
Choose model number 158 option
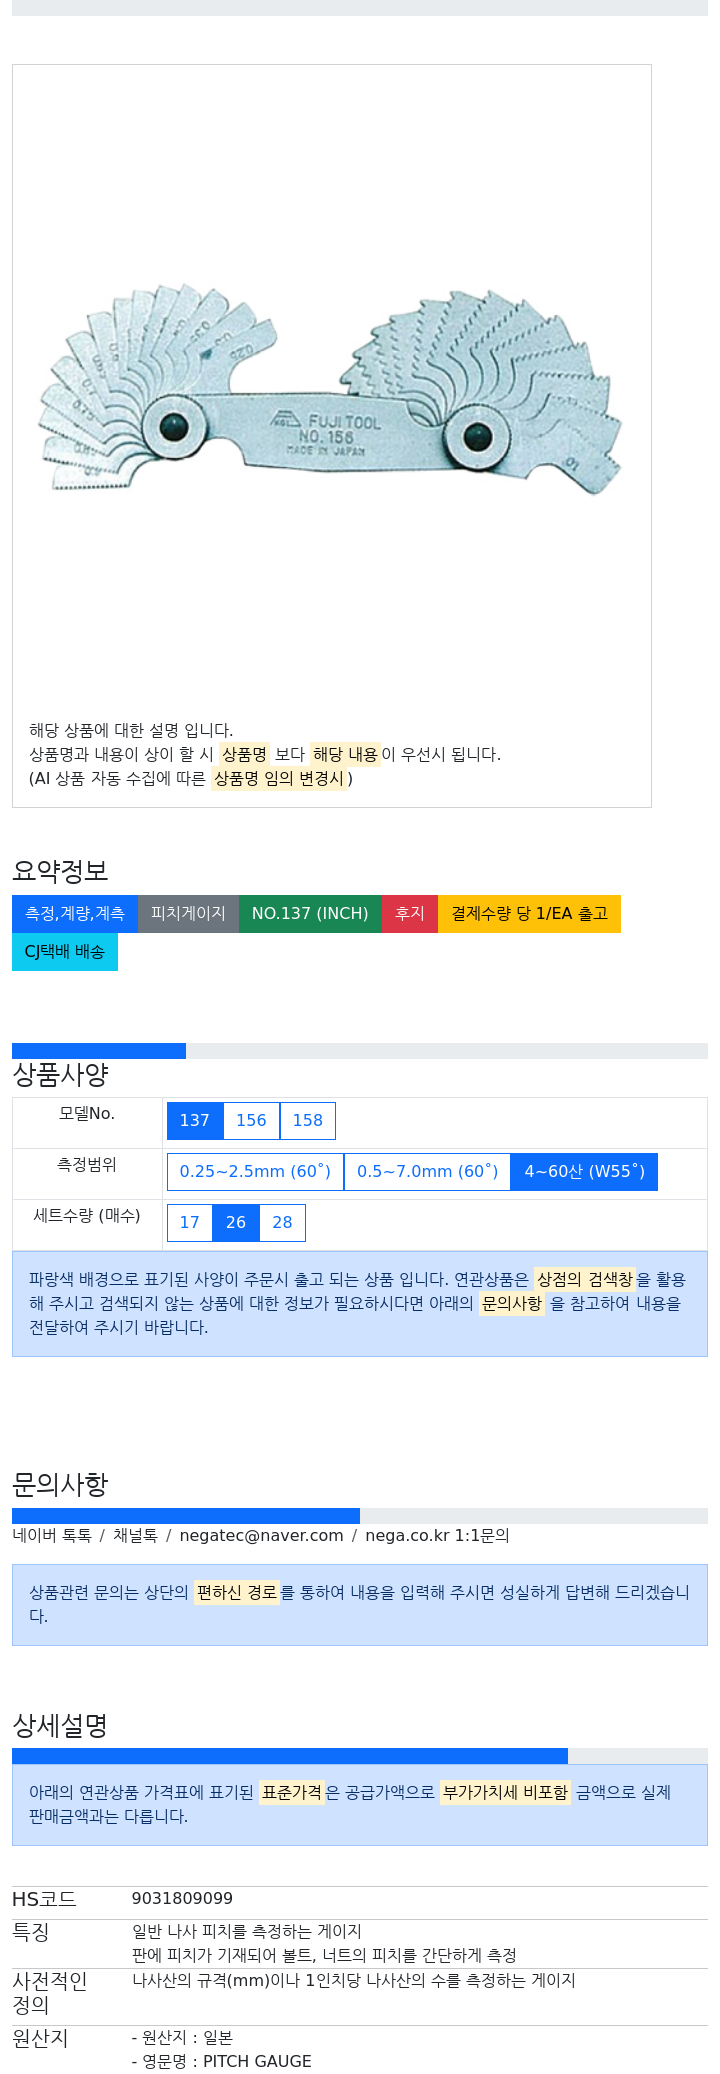tap(308, 1121)
